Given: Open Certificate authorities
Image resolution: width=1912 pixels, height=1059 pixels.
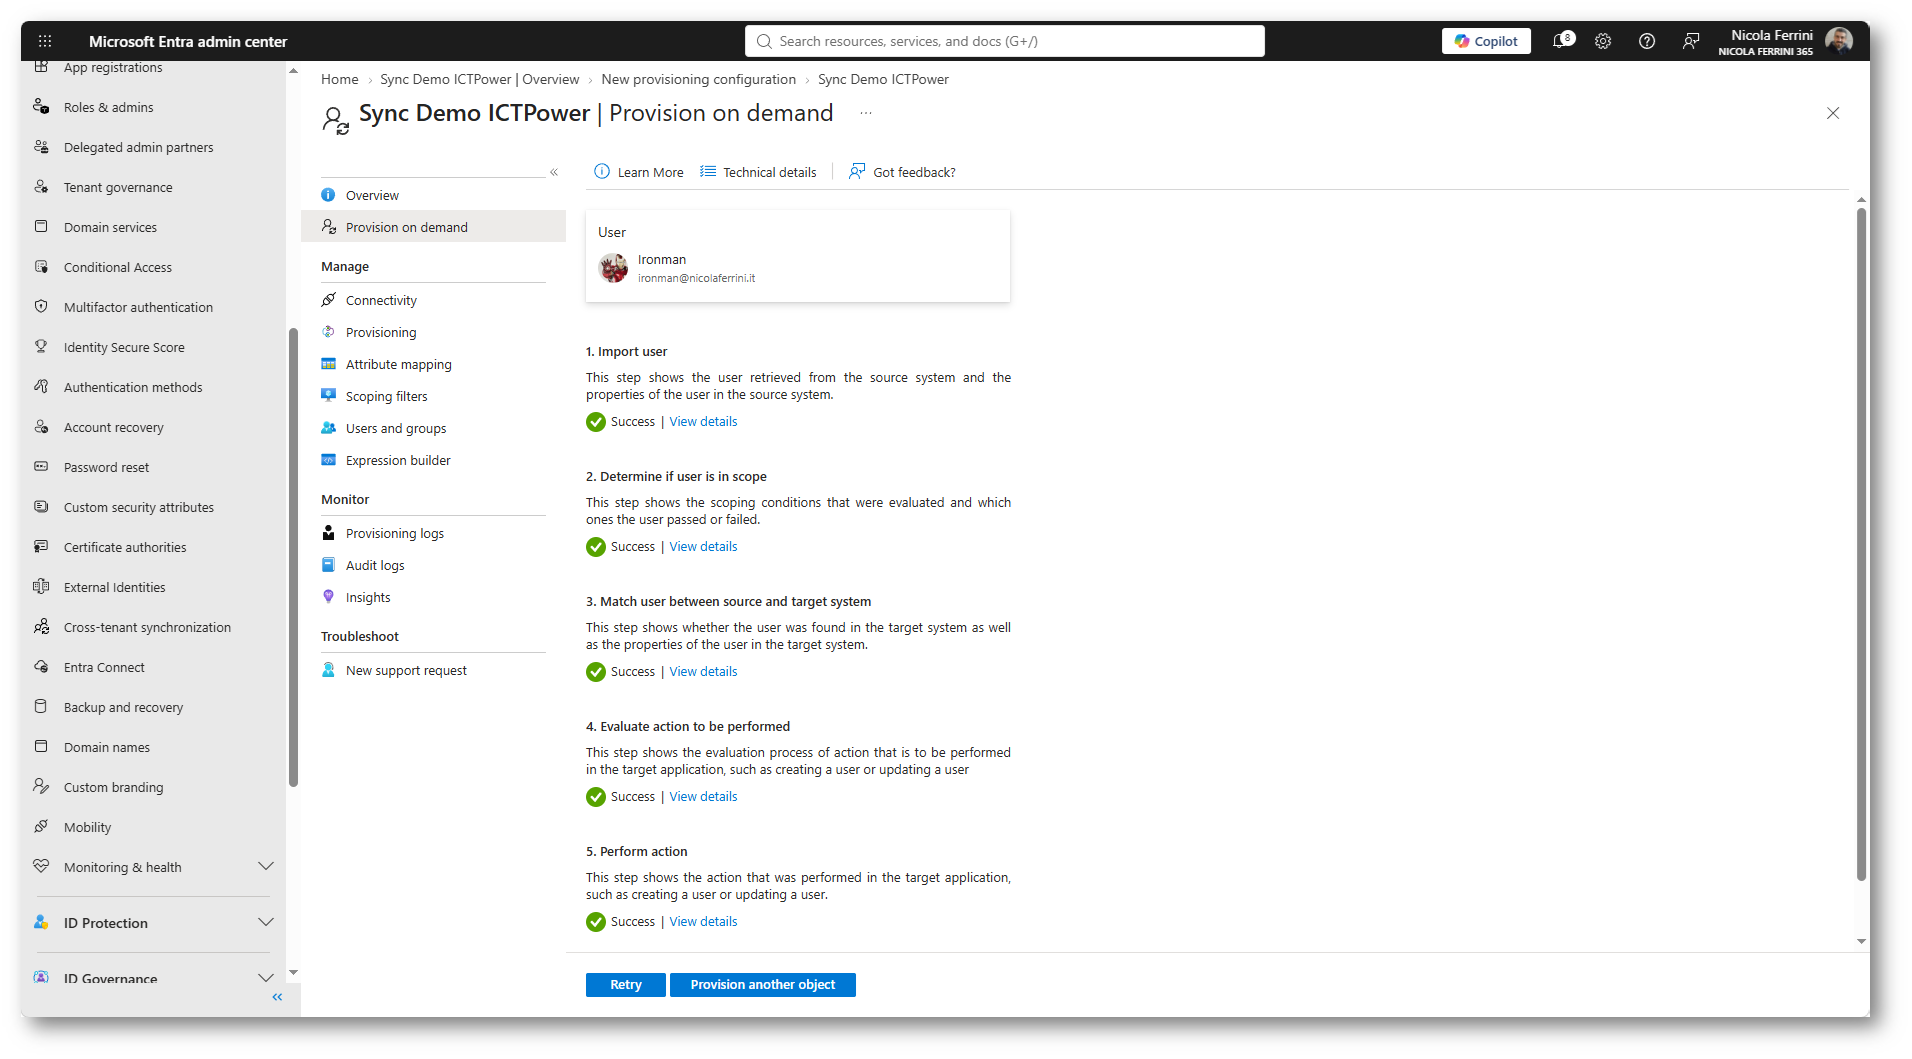Looking at the screenshot, I should (x=125, y=547).
